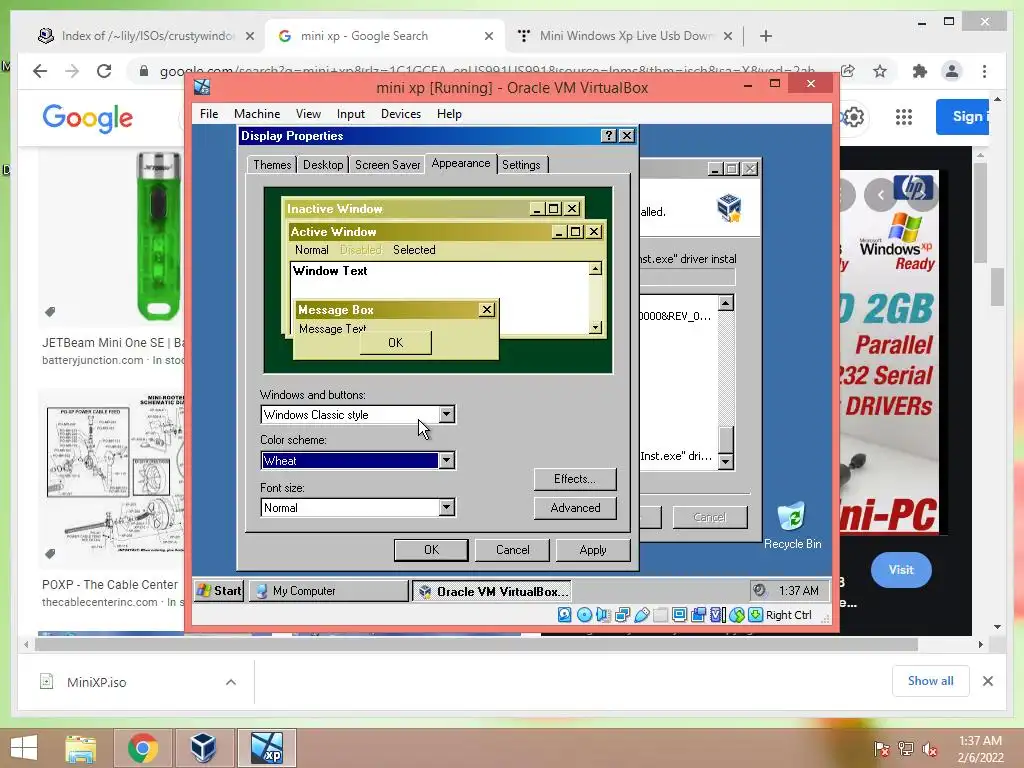The image size is (1024, 768).
Task: Click the XP Start button
Action: click(x=219, y=590)
